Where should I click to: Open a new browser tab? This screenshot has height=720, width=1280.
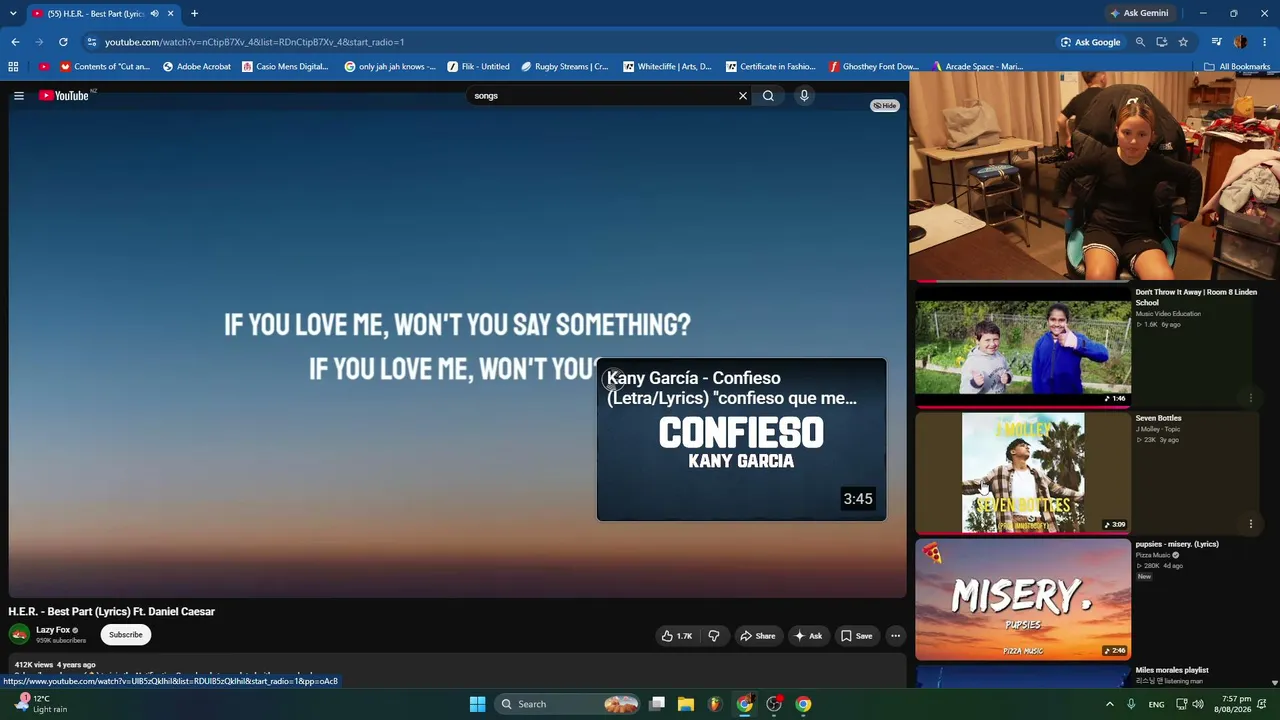pyautogui.click(x=194, y=14)
